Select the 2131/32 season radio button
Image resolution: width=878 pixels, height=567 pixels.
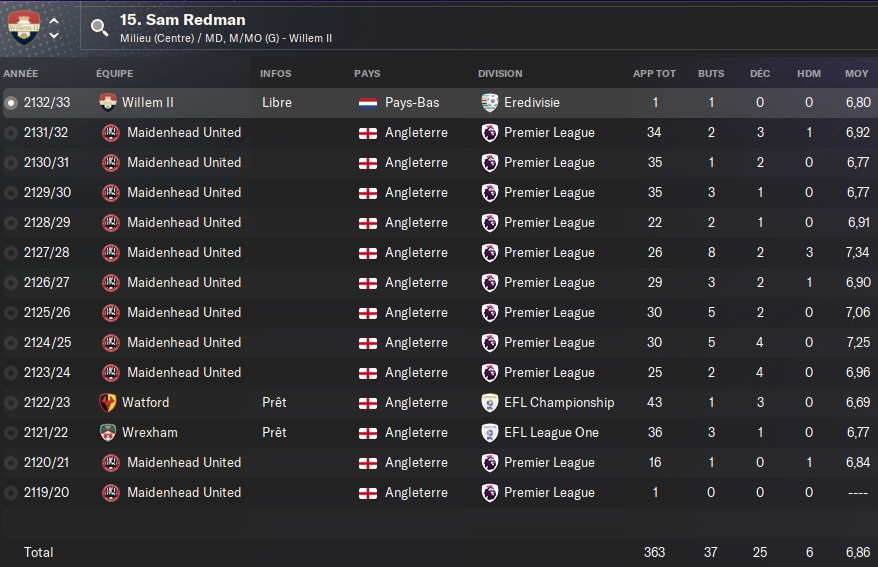click(x=11, y=132)
